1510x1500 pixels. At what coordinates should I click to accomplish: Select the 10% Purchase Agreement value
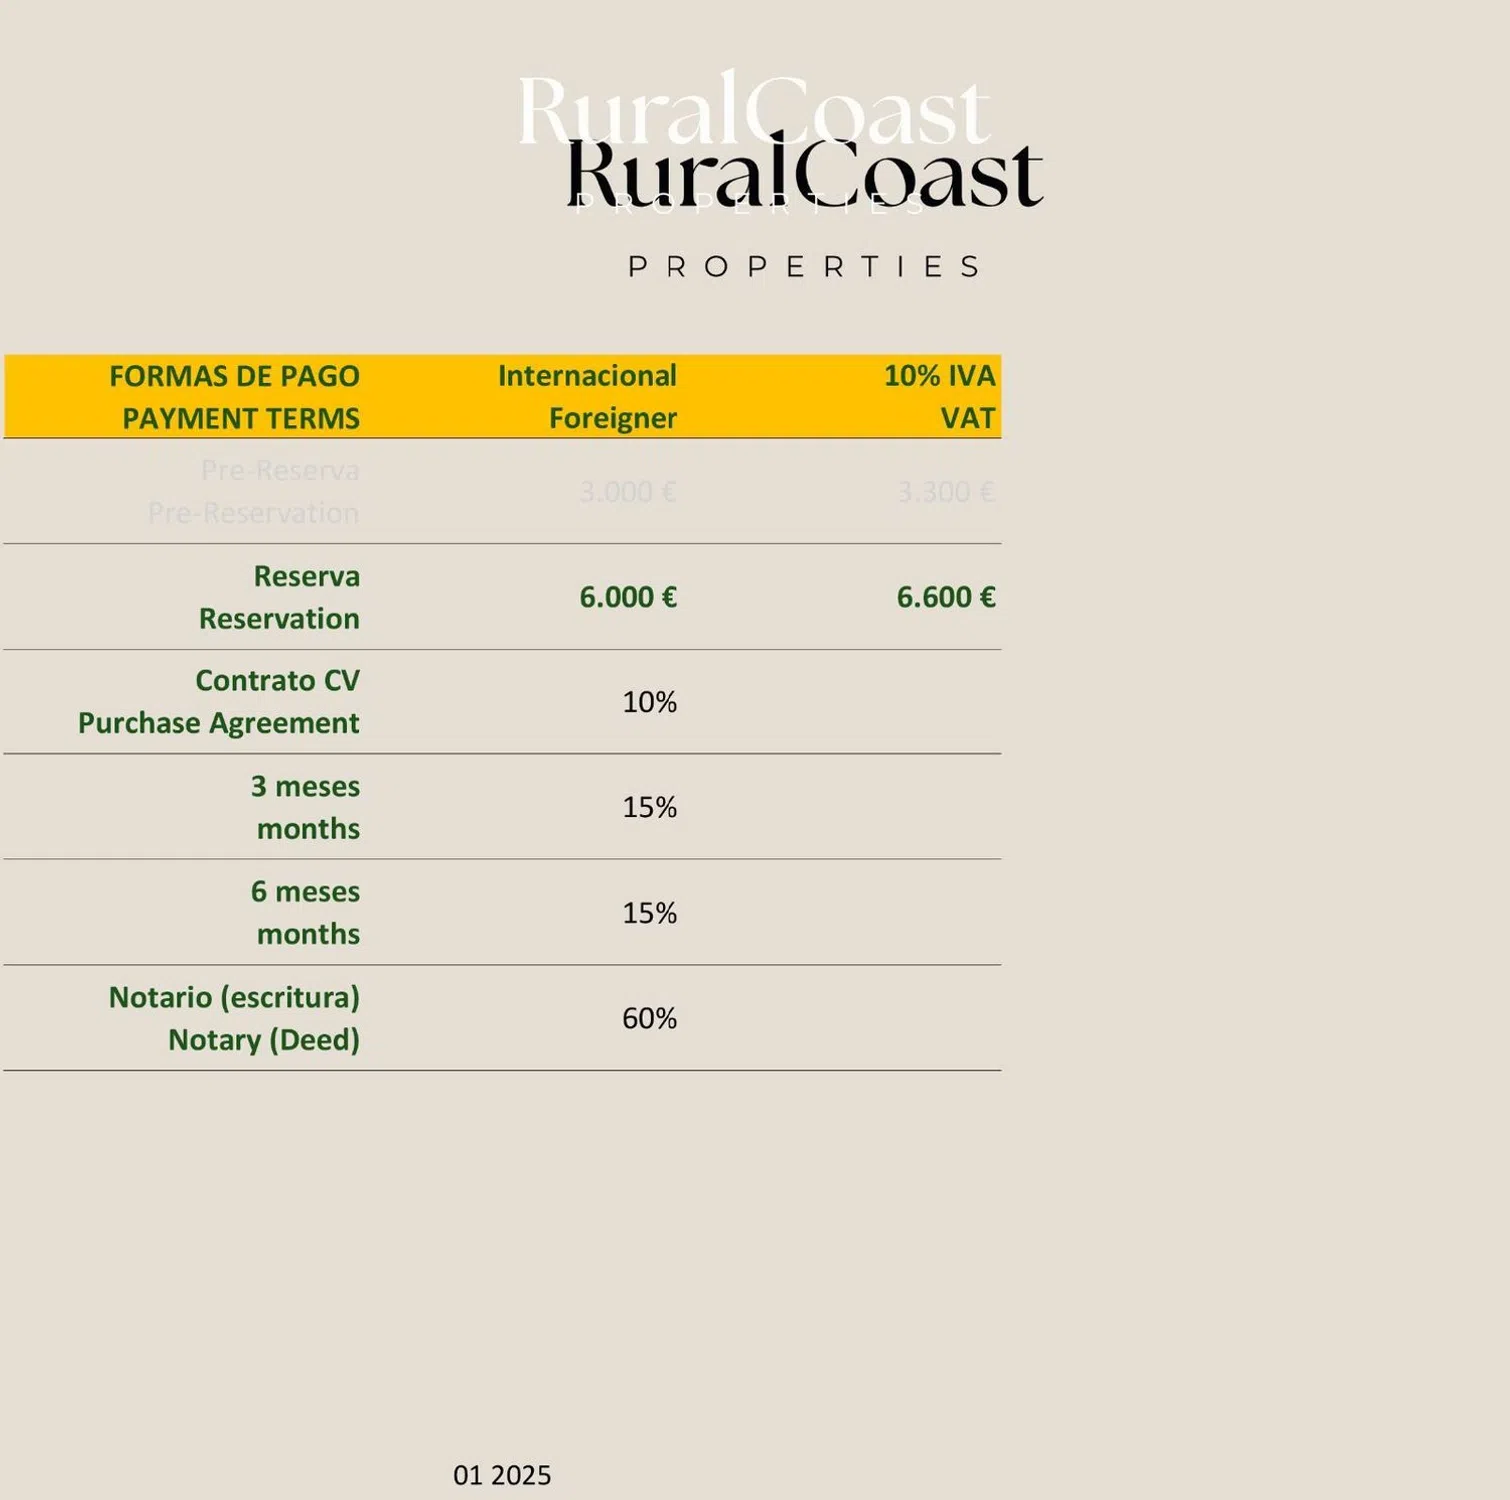649,702
